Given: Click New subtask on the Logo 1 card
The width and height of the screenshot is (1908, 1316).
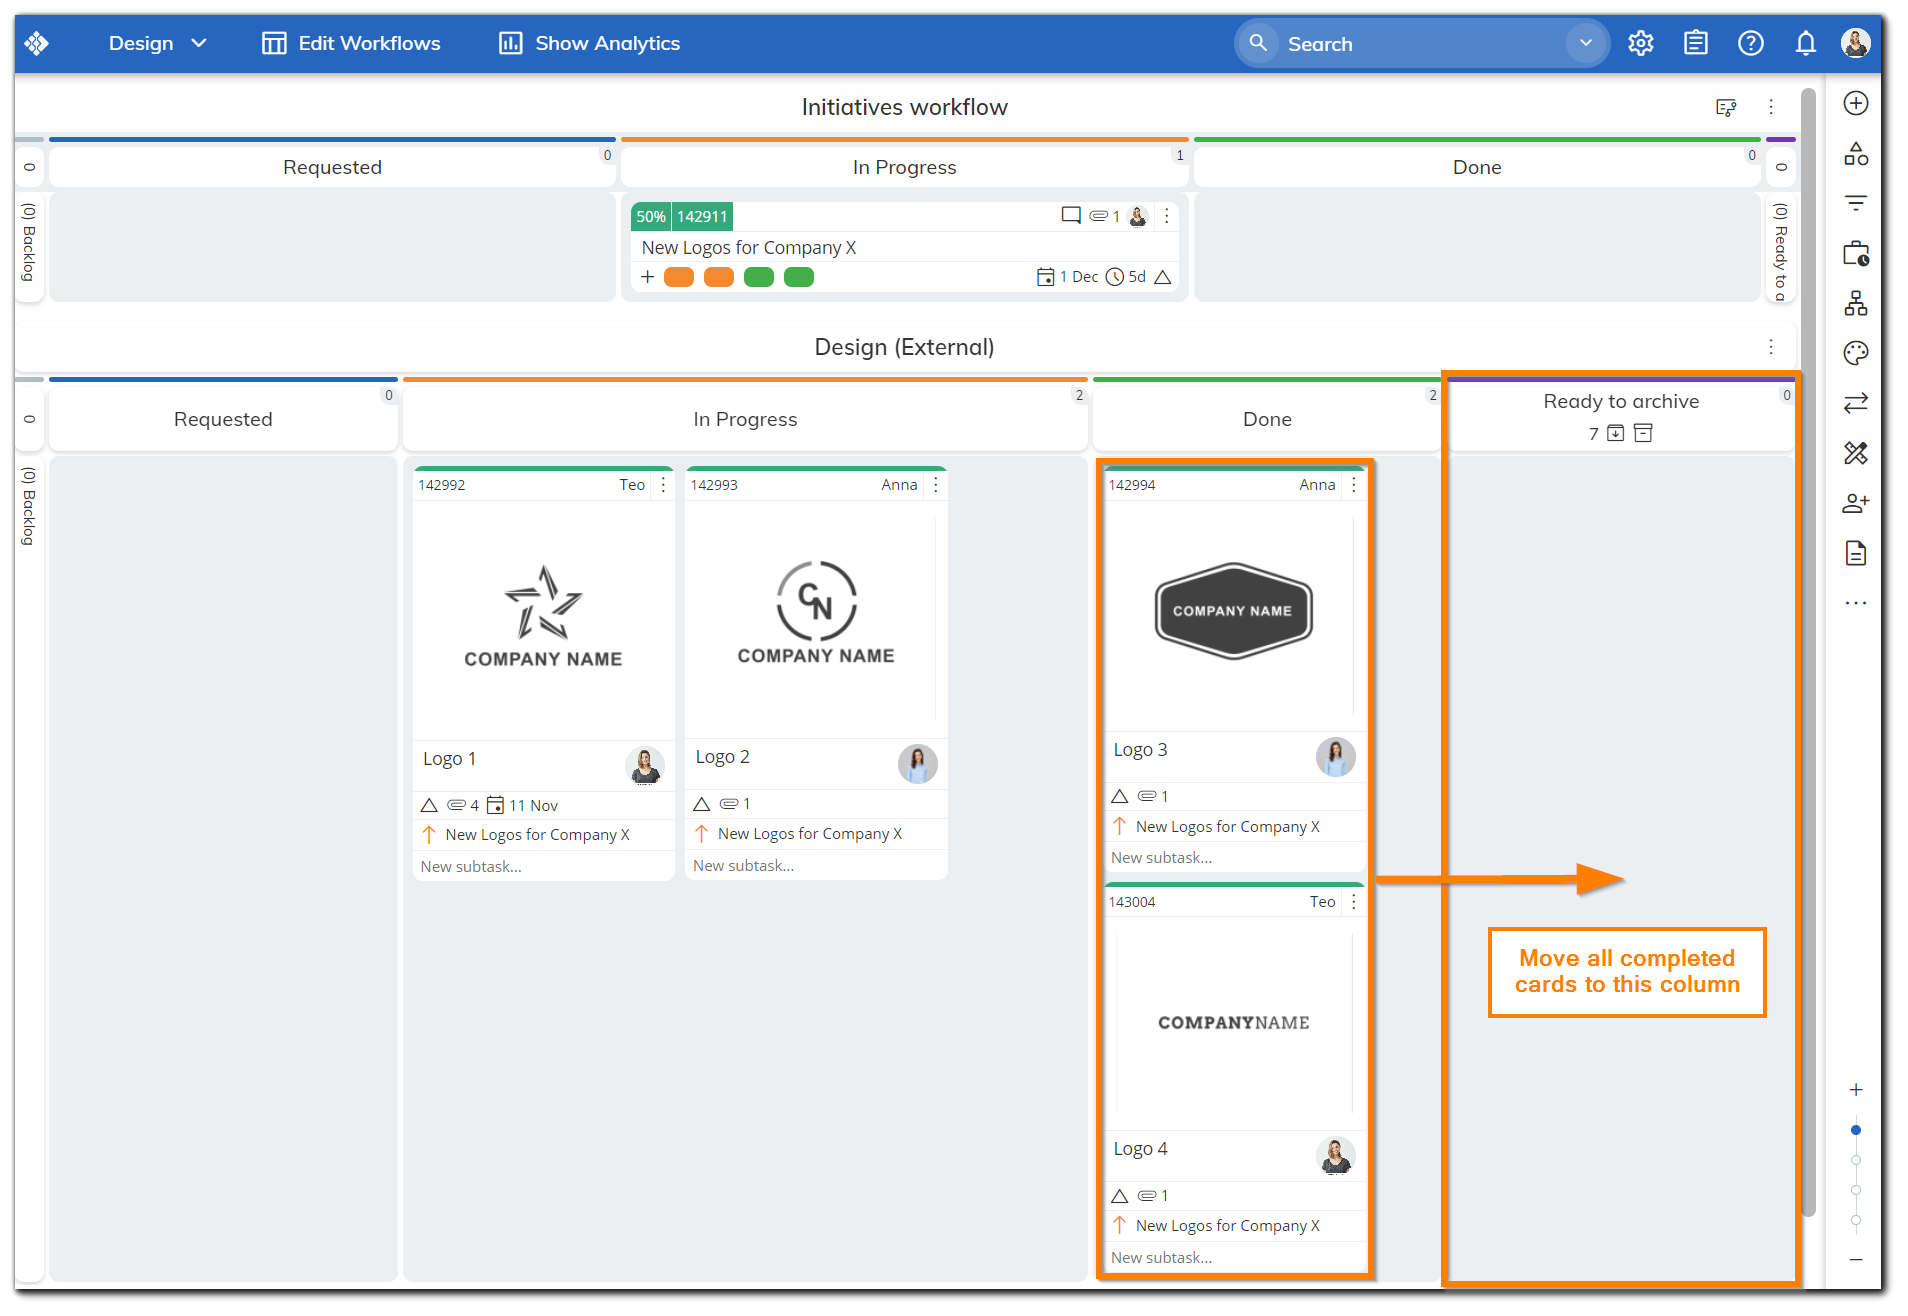Looking at the screenshot, I should [470, 866].
